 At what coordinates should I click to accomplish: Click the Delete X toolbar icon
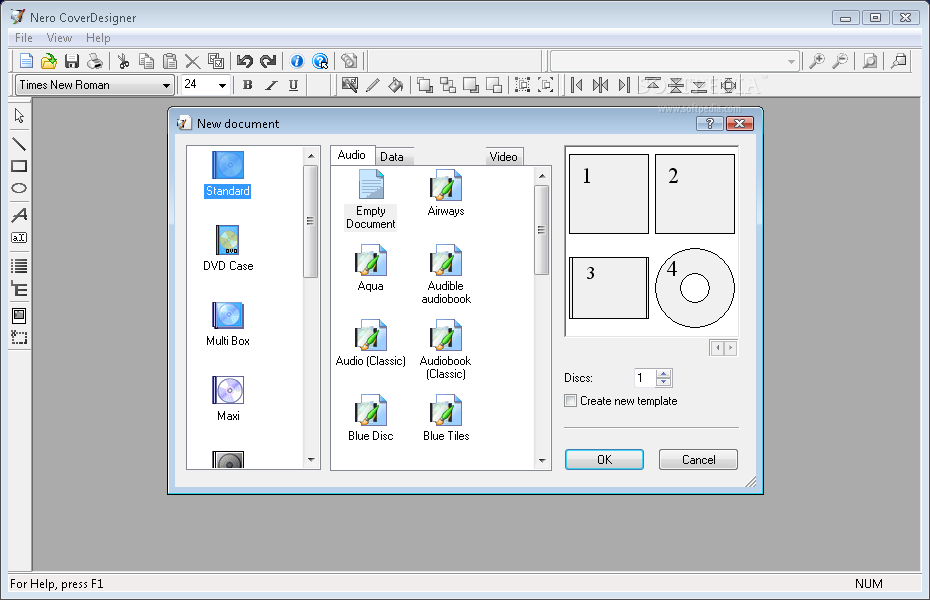click(192, 61)
